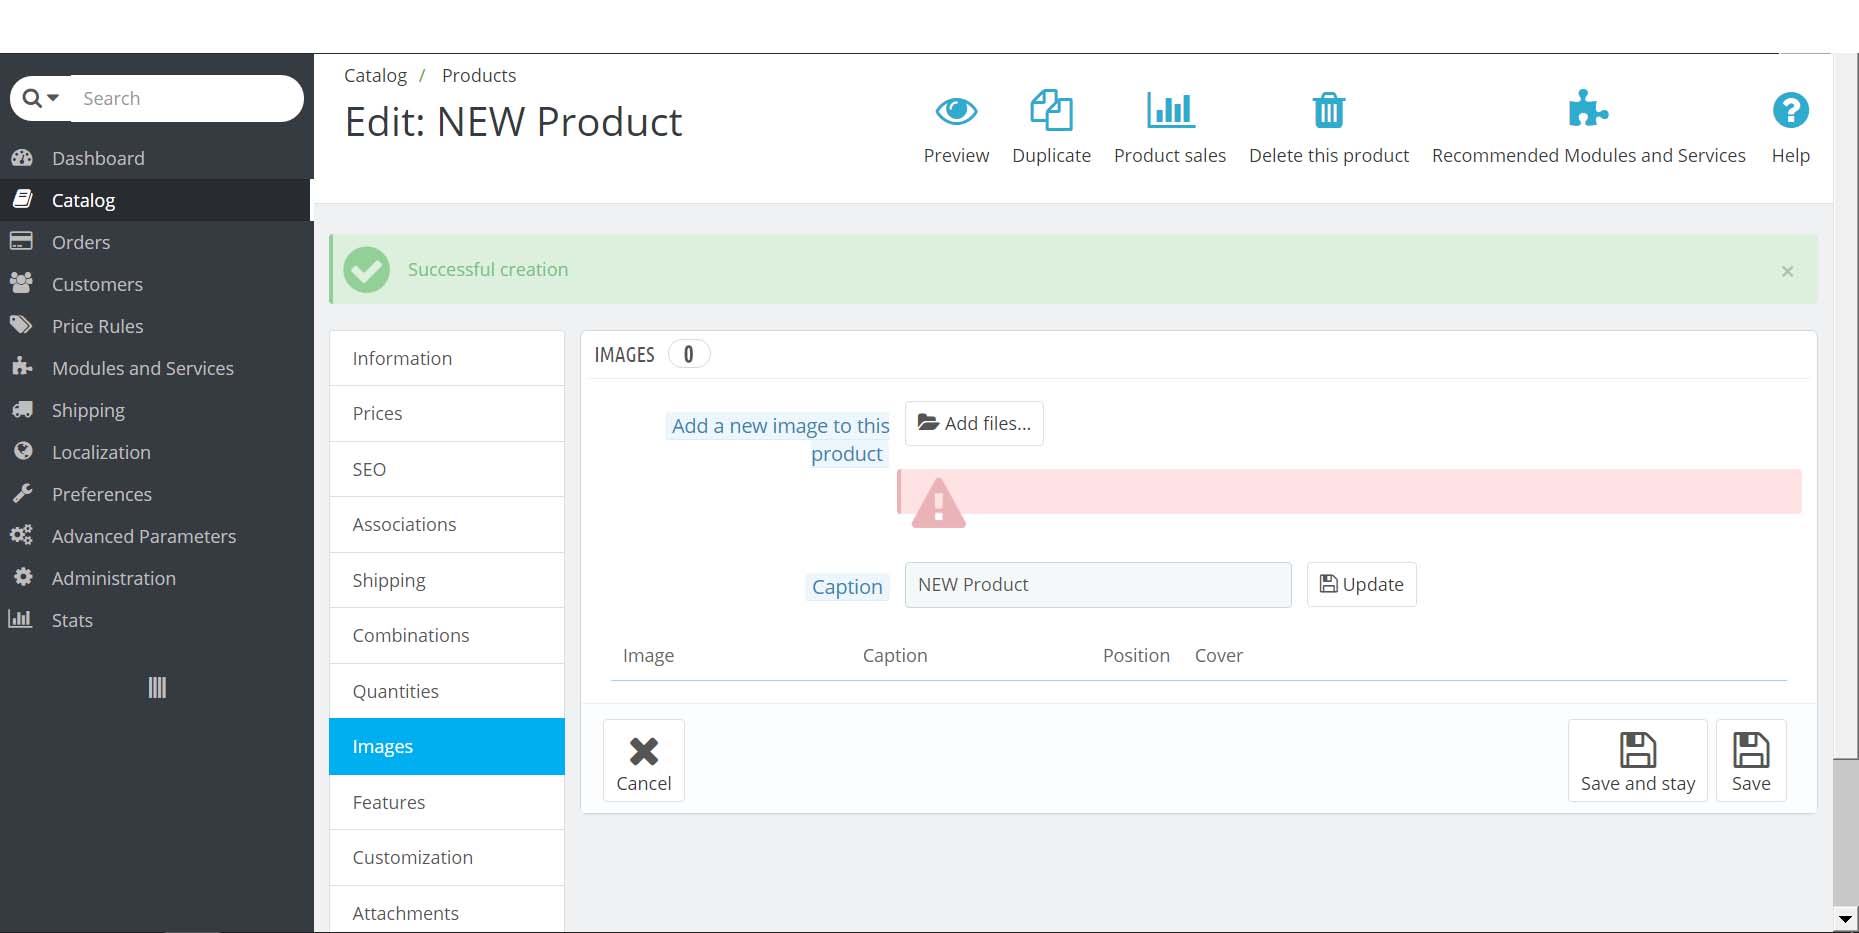Switch to the Associations tab
This screenshot has width=1859, height=933.
447,524
